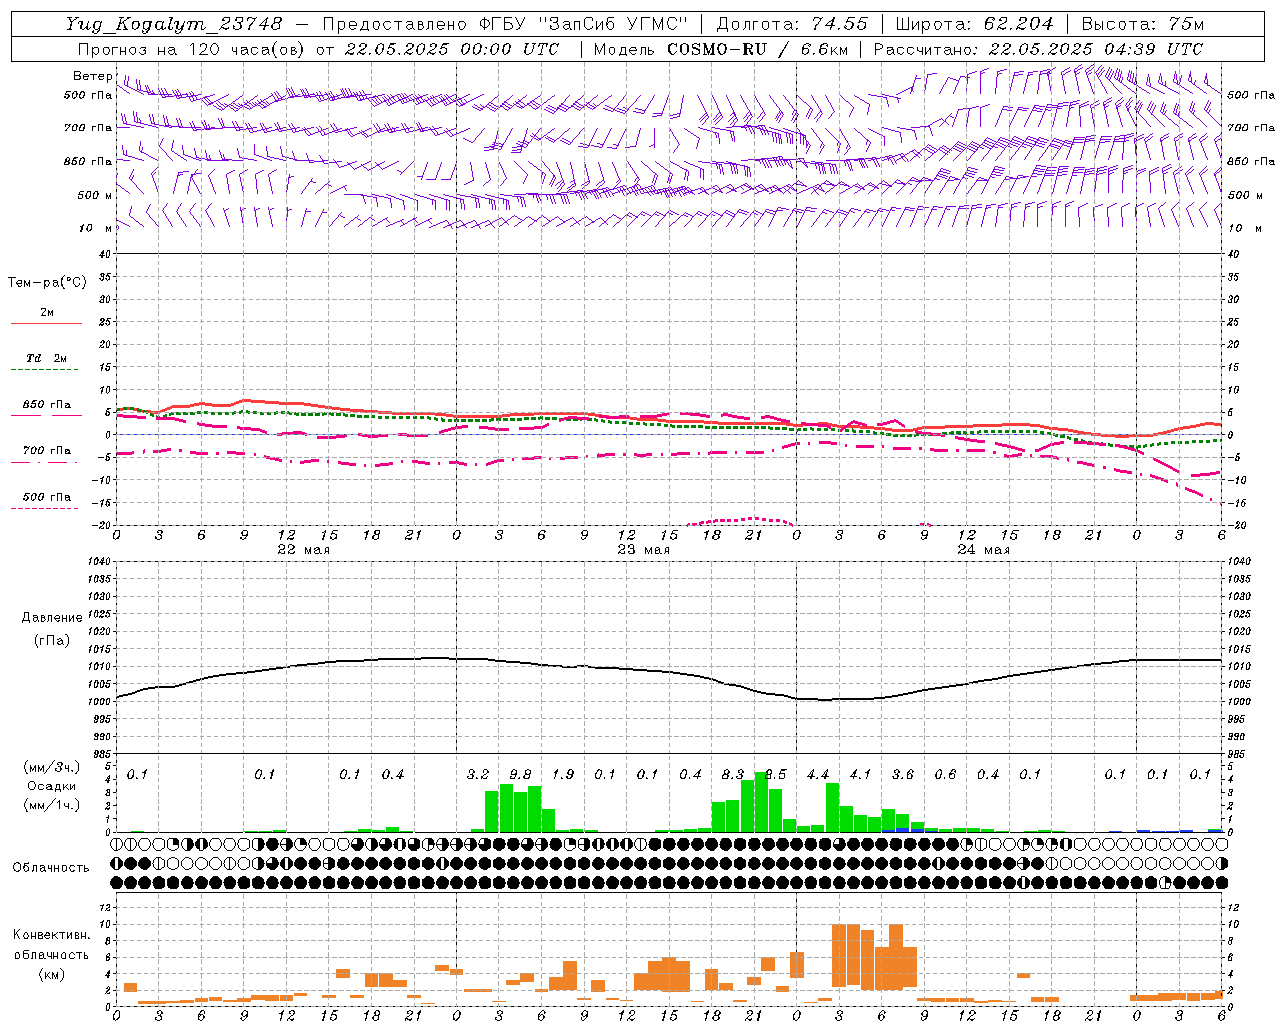Click the station name Yug_Kogalym_23748
1280x1024 pixels.
pyautogui.click(x=174, y=24)
